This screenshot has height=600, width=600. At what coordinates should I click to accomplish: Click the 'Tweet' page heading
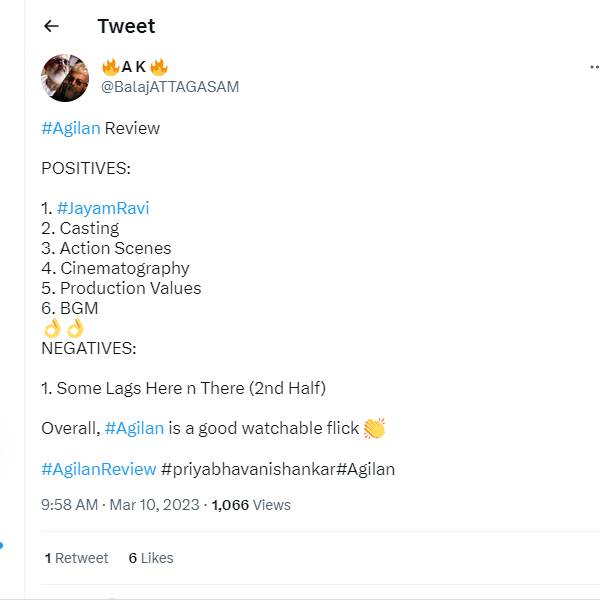(x=126, y=26)
